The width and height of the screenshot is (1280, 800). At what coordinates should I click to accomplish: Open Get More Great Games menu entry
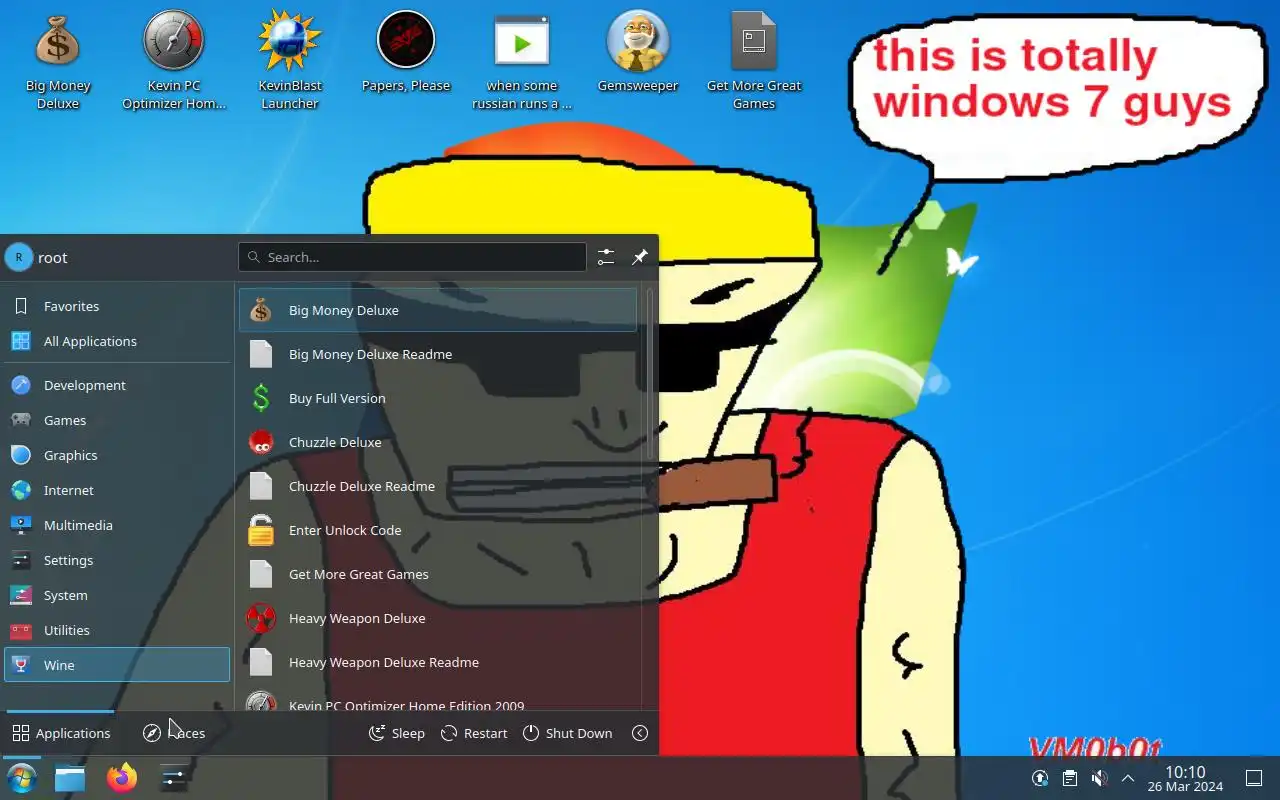[438, 574]
